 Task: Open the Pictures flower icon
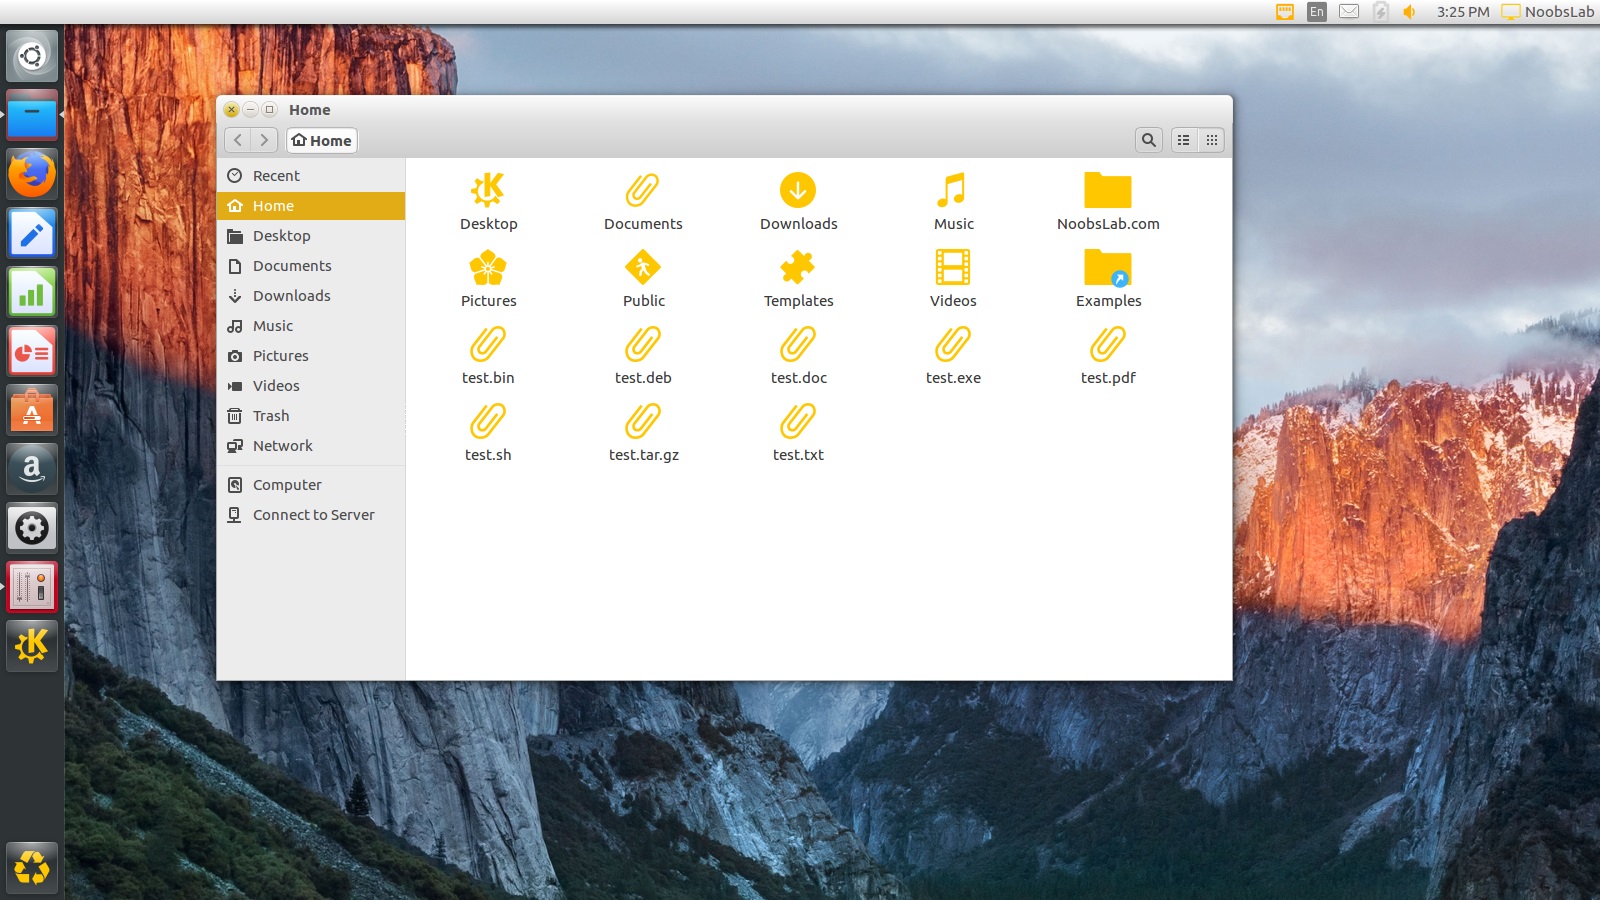click(488, 267)
